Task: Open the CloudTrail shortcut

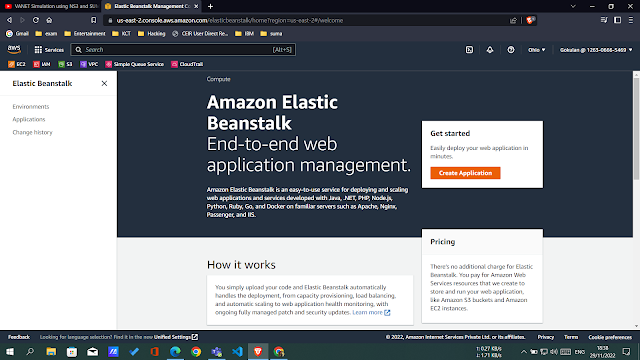Action: pos(187,64)
